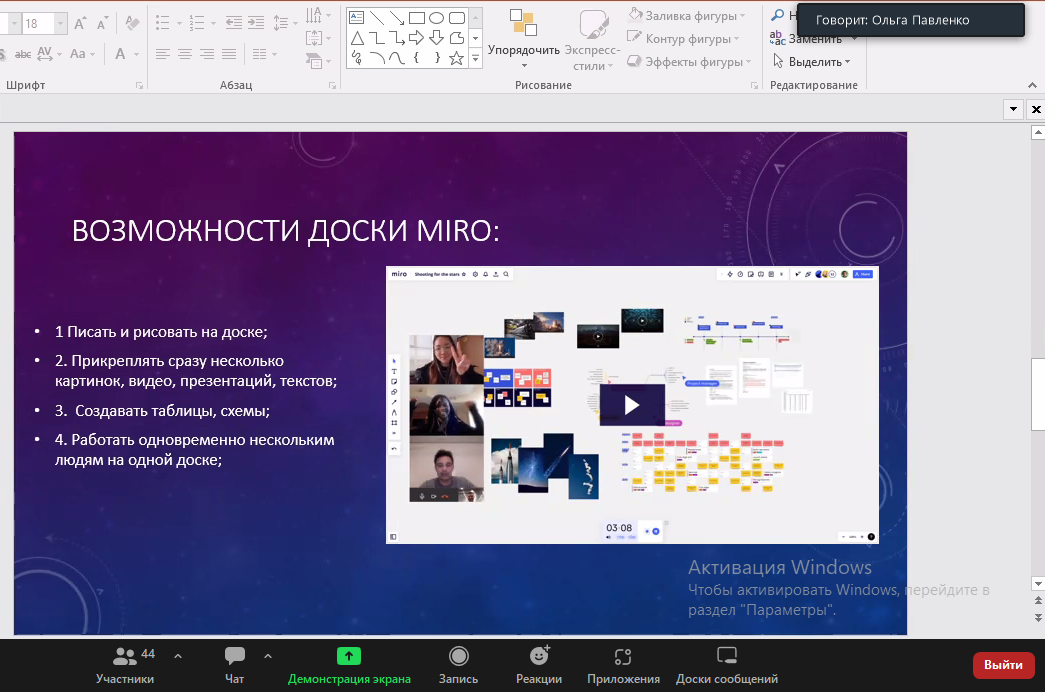The image size is (1045, 692).
Task: Click the Найти magnifier icon
Action: 777,15
